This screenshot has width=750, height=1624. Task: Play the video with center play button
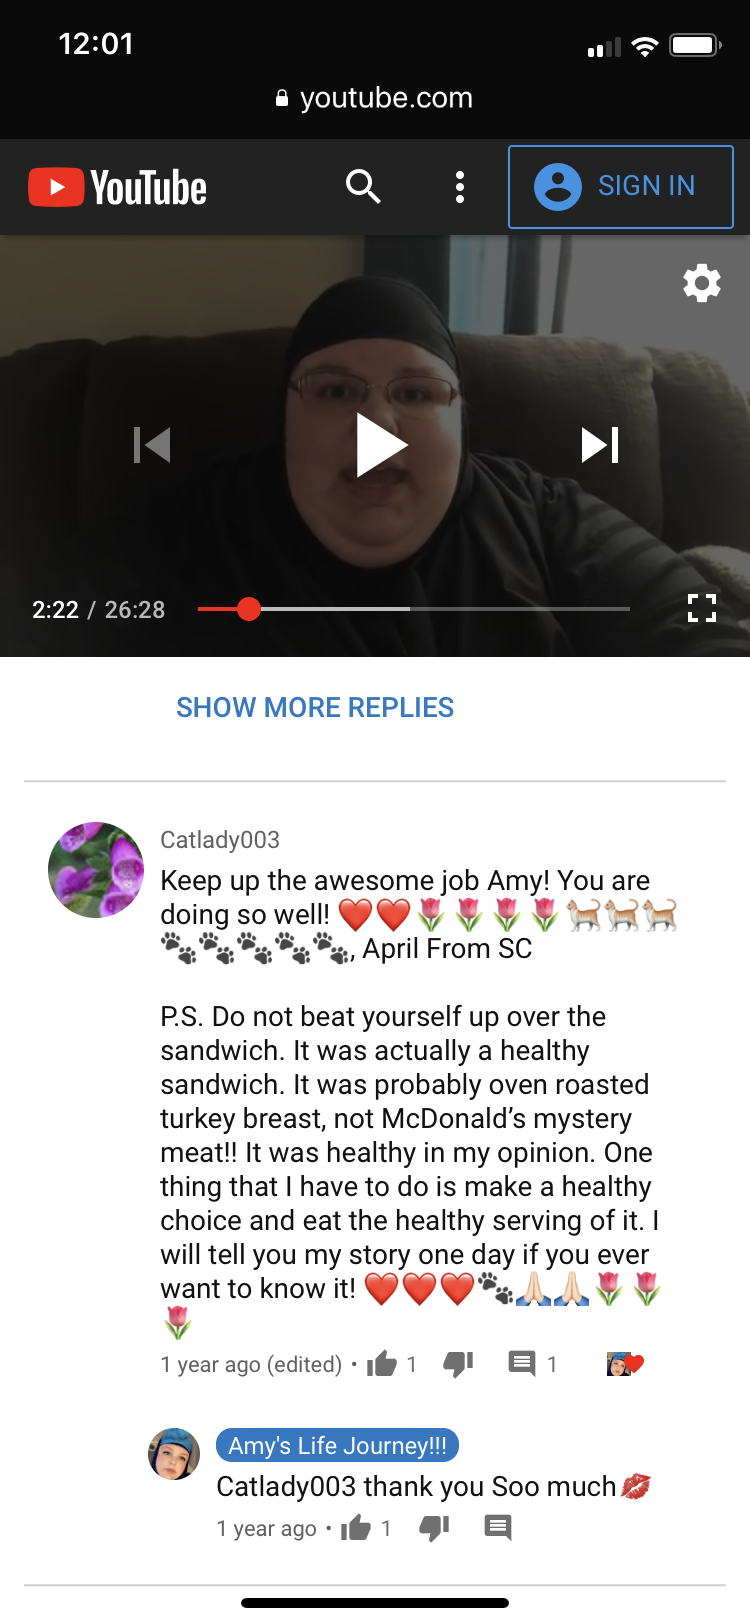coord(382,445)
